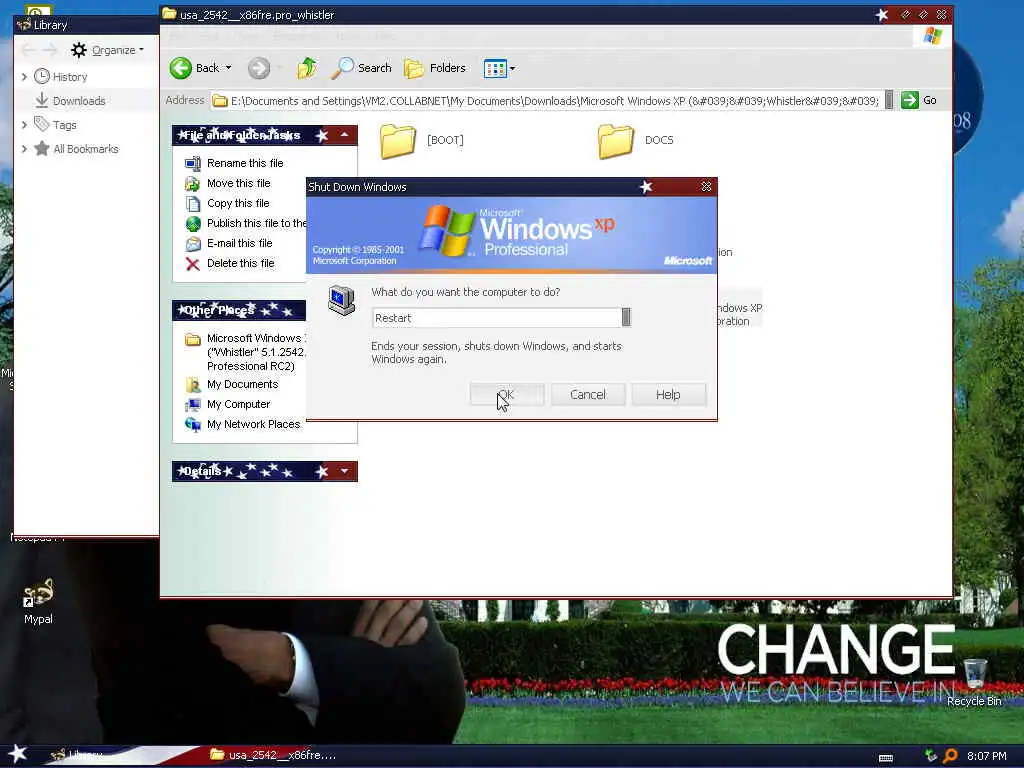The height and width of the screenshot is (768, 1024).
Task: Open the Organize menu in Library
Action: coord(108,50)
